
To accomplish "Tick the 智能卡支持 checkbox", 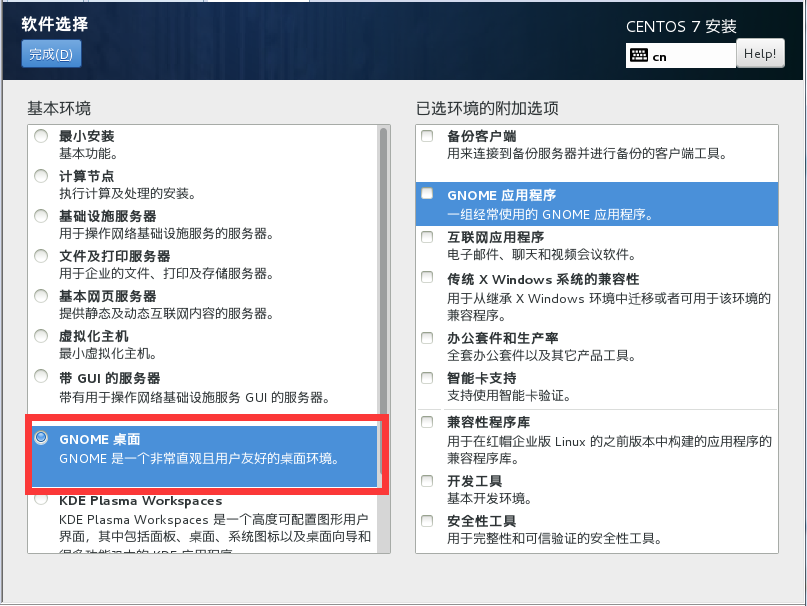I will (x=427, y=378).
